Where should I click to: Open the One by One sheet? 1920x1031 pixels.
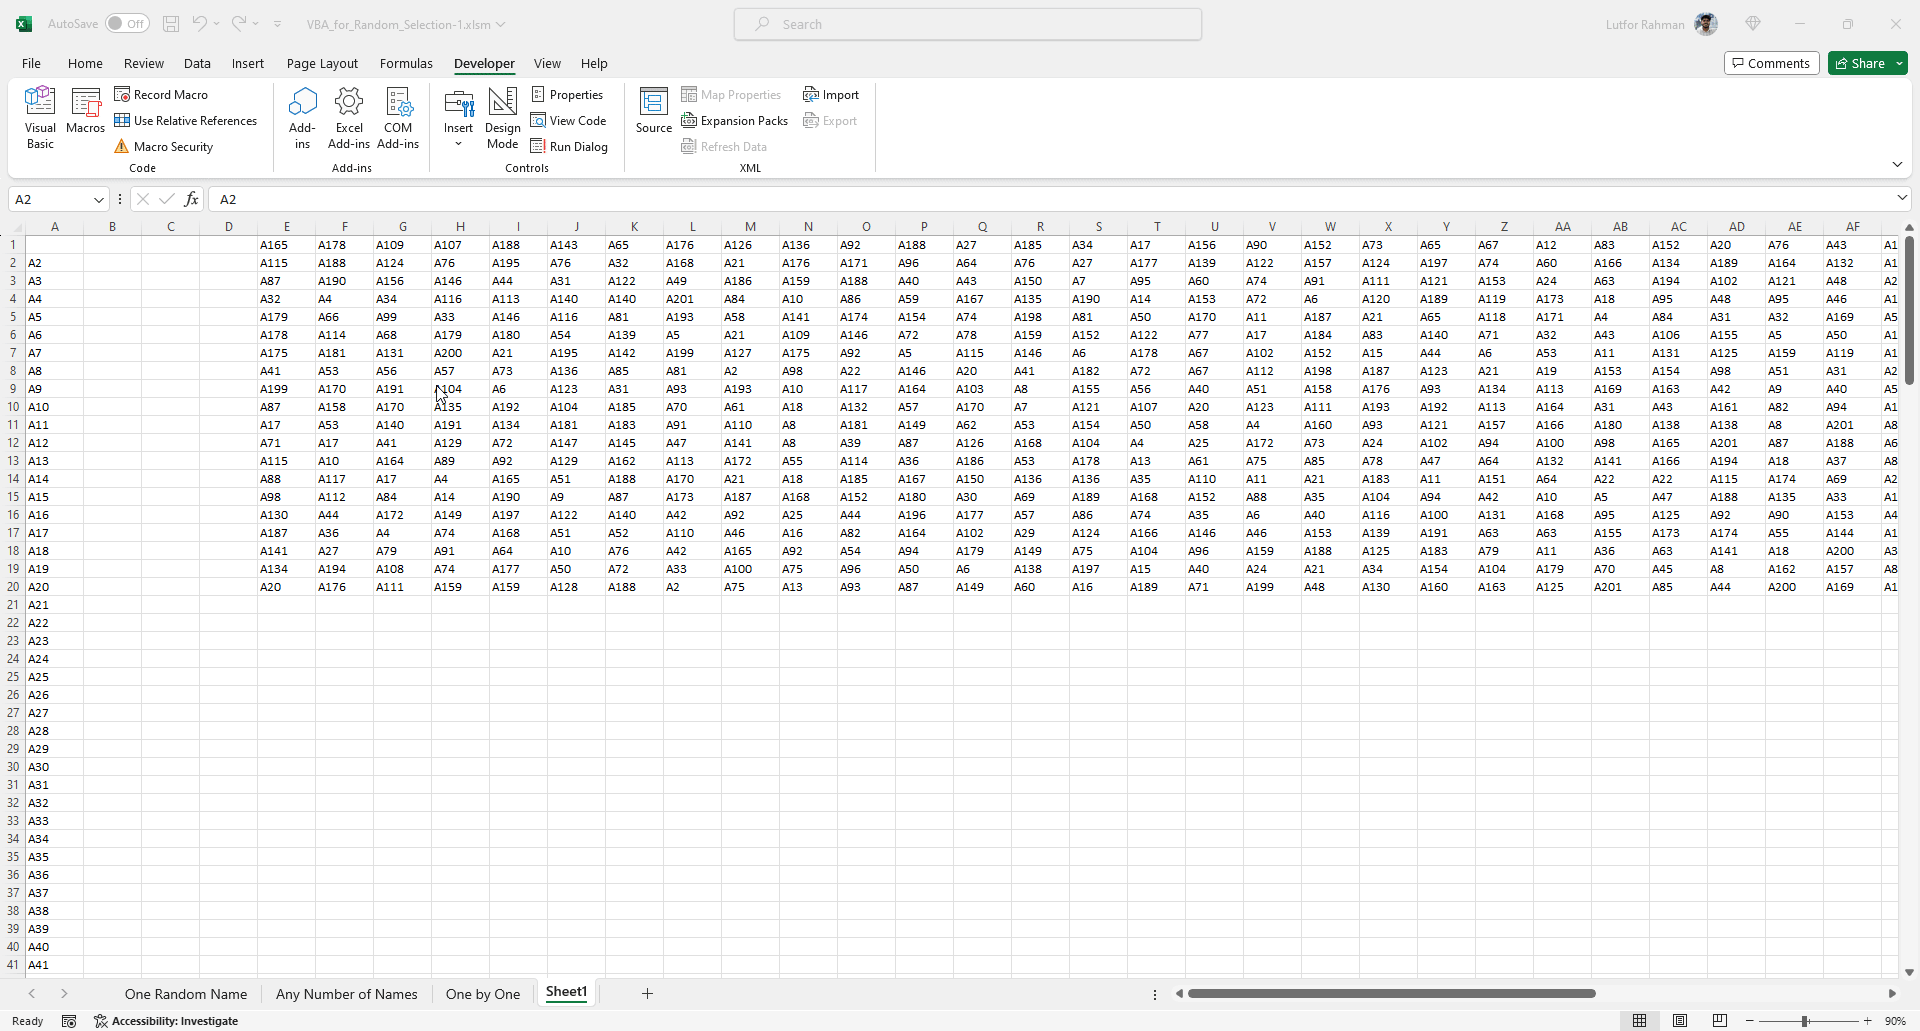(x=483, y=994)
